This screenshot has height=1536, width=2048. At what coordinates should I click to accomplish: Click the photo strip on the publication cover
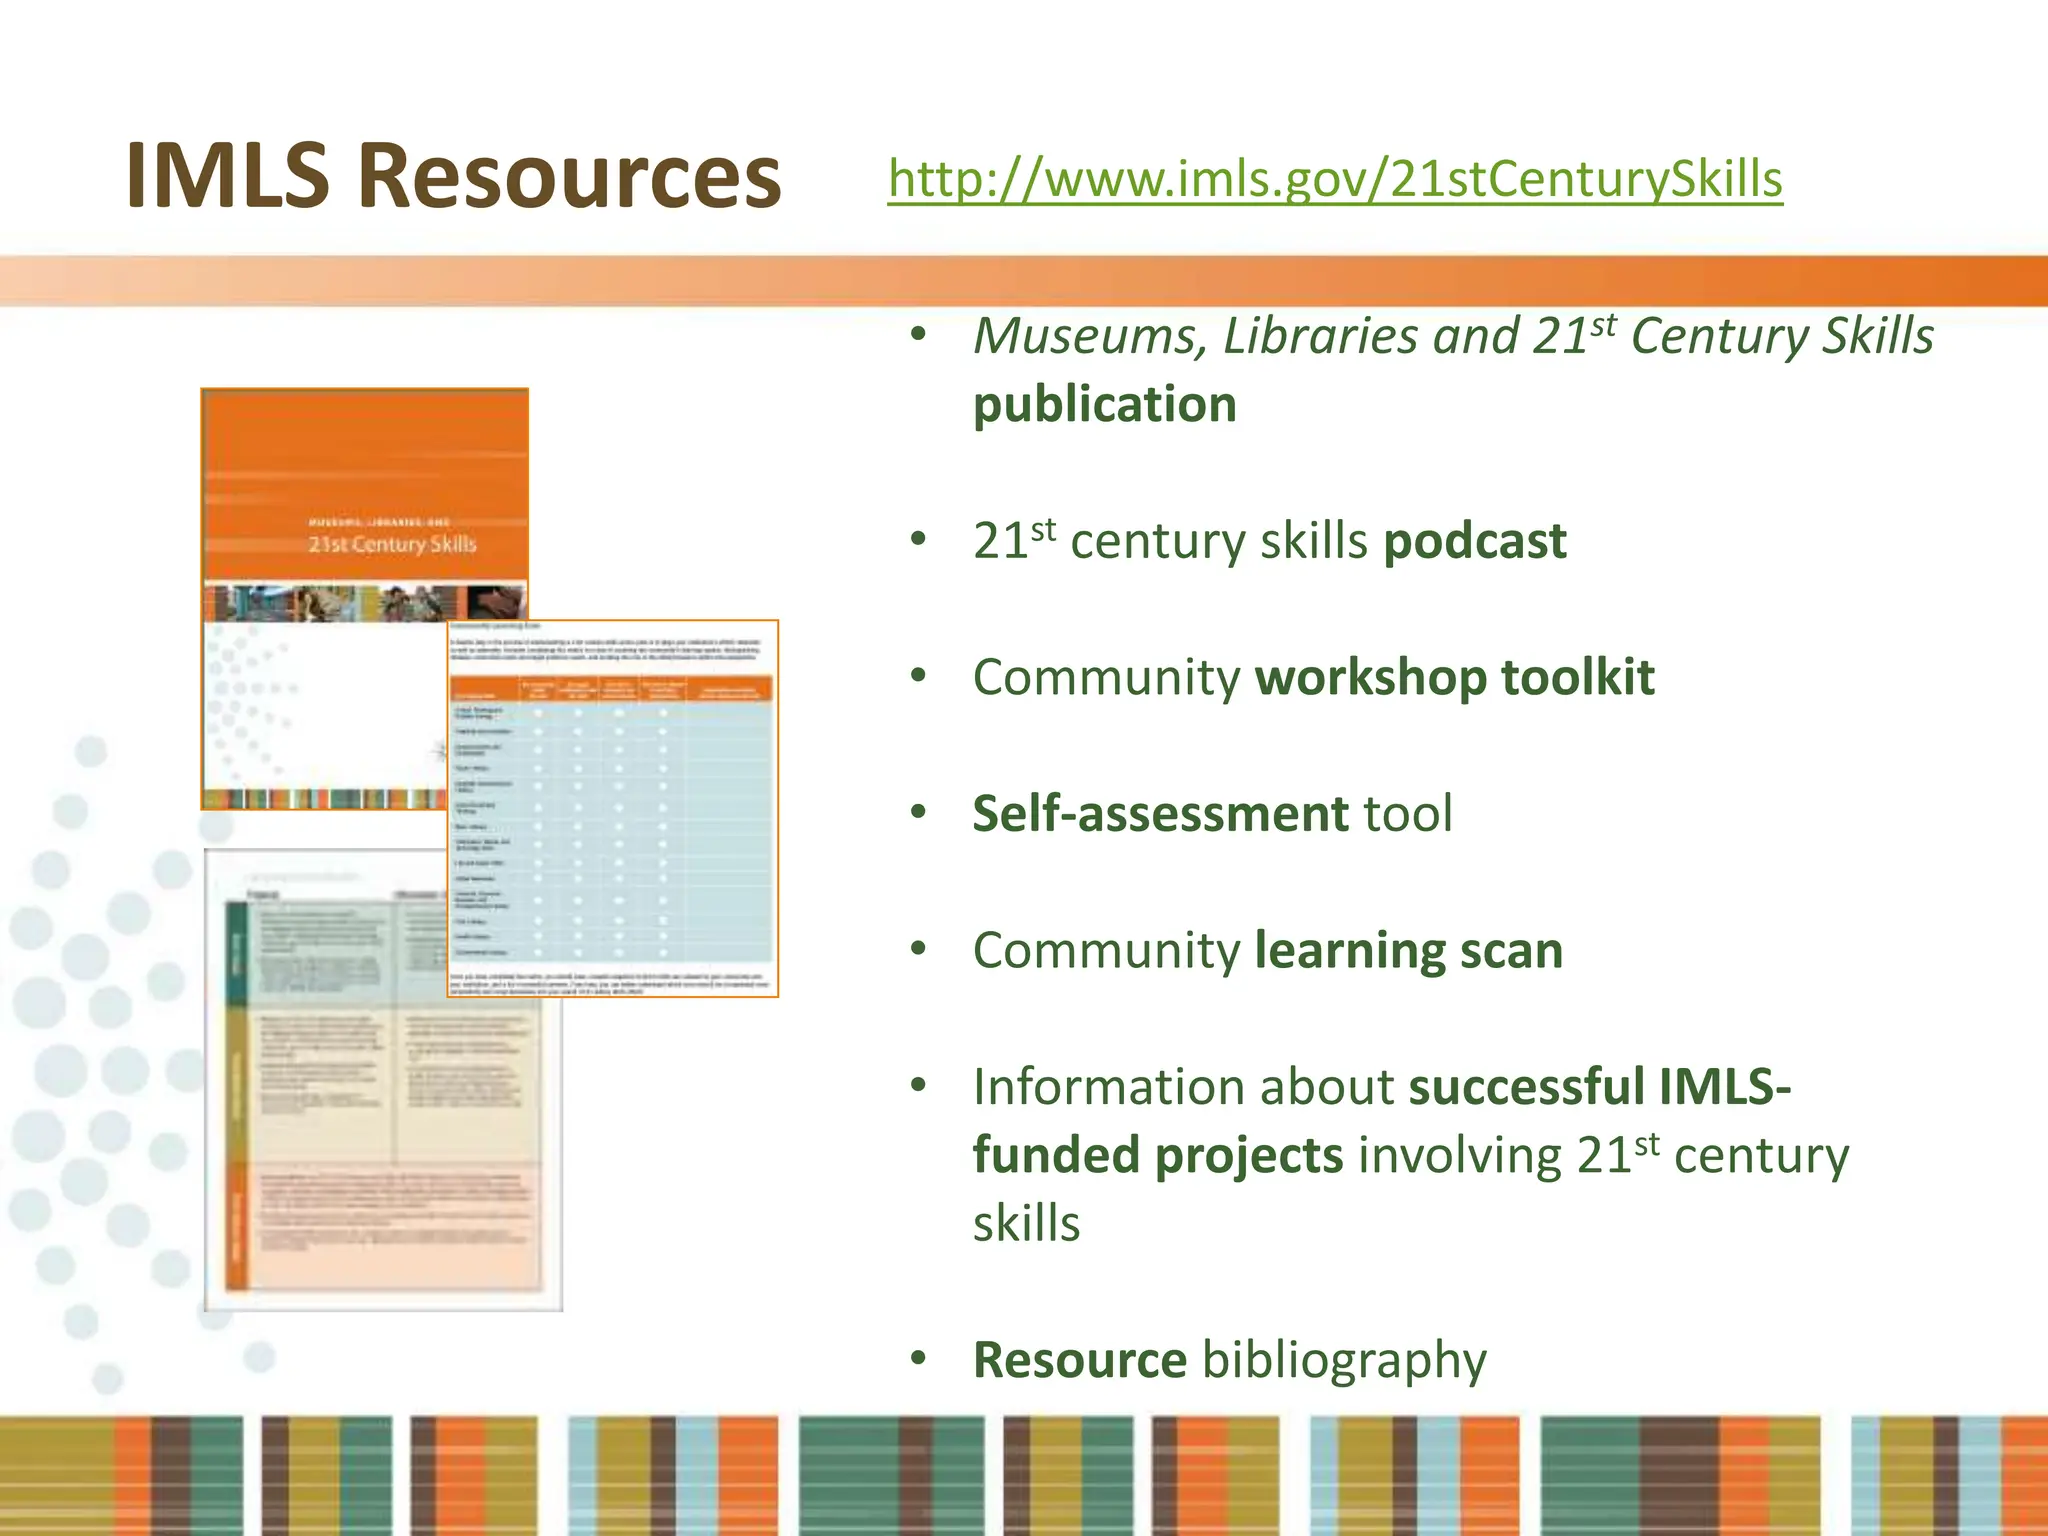pos(365,602)
